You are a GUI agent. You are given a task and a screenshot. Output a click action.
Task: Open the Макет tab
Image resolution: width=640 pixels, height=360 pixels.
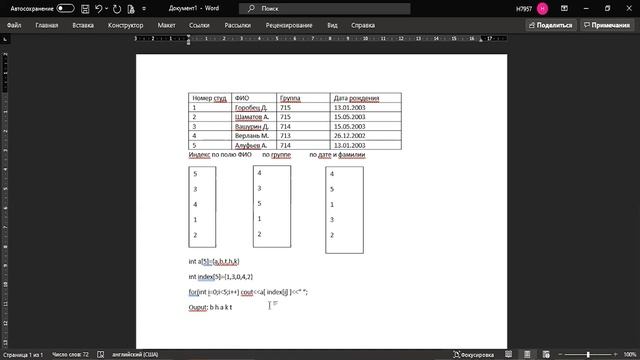click(x=166, y=25)
